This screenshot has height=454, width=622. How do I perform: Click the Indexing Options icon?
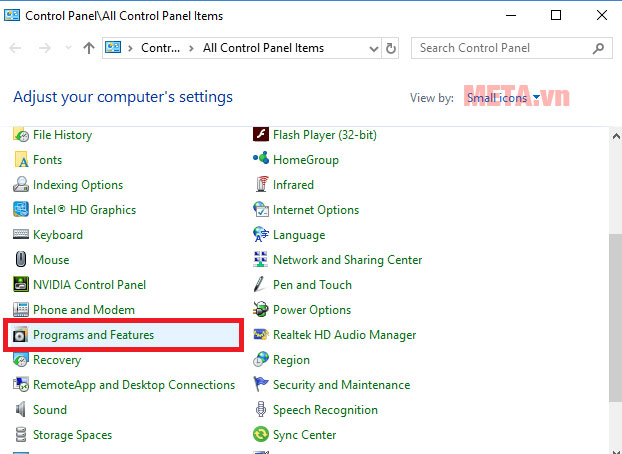point(21,185)
